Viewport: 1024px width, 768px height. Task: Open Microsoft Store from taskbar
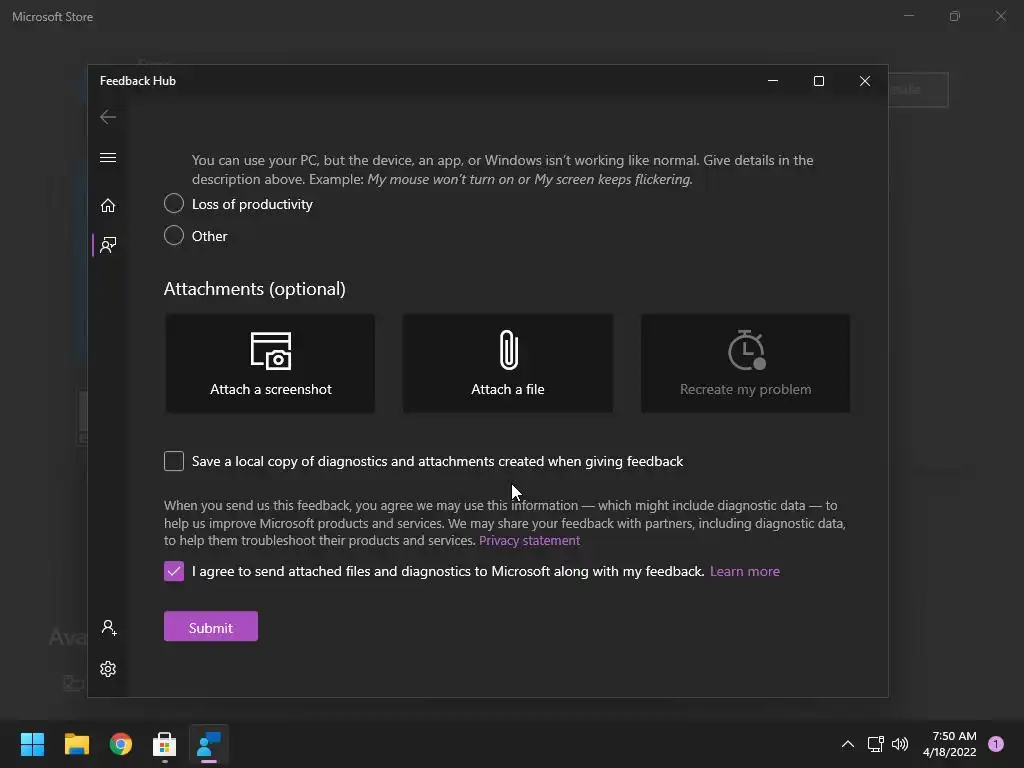pyautogui.click(x=165, y=744)
